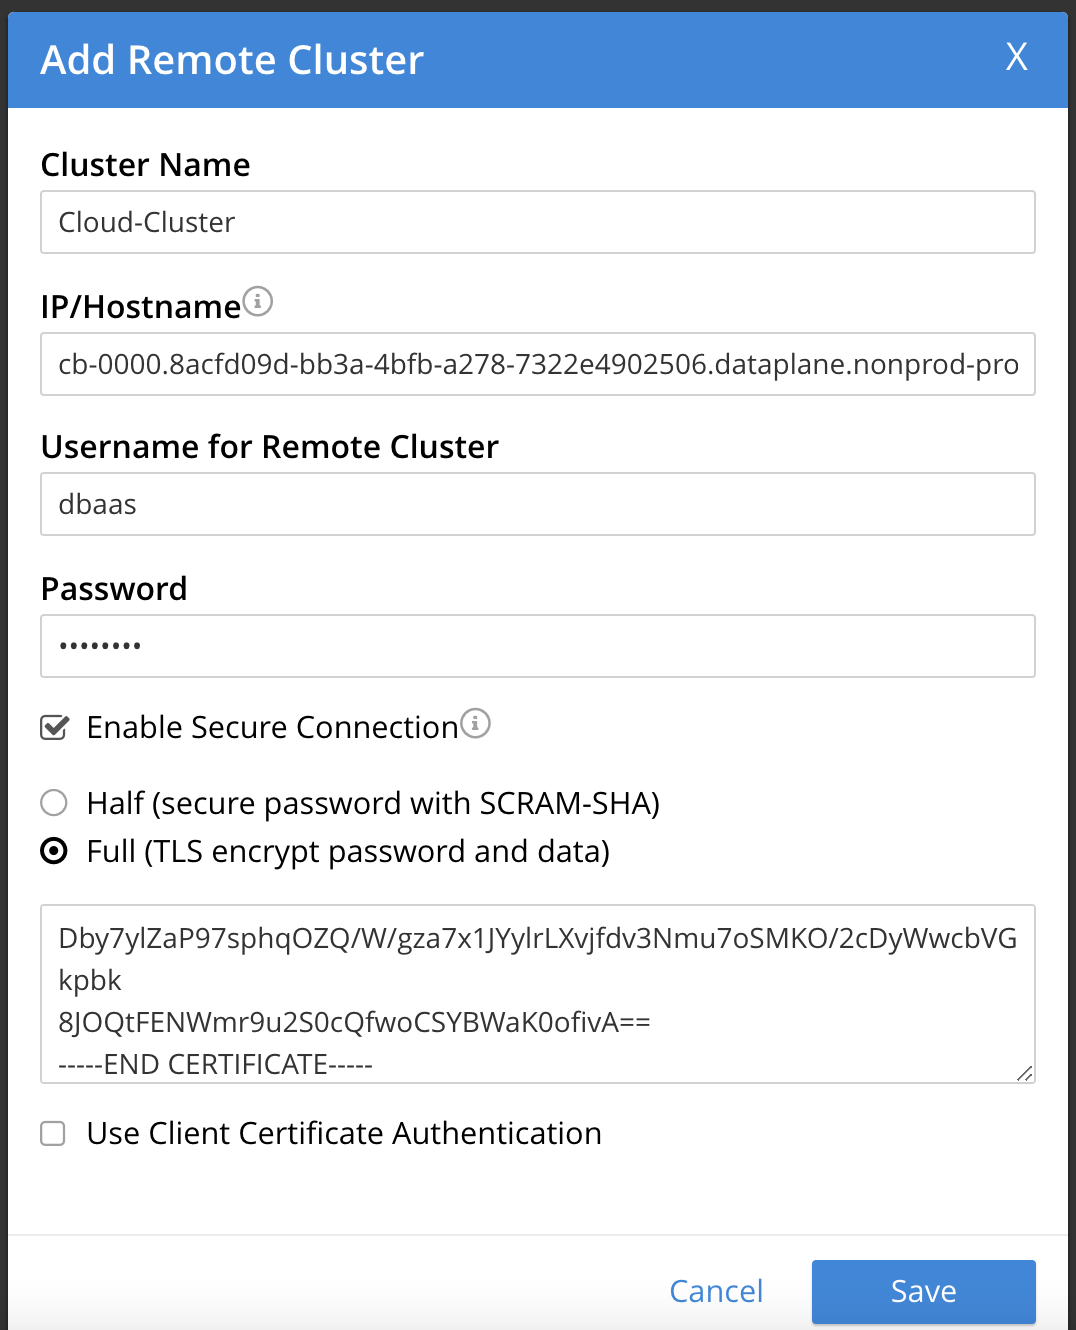Open the IP/Hostname info tooltip icon
Viewport: 1076px width, 1330px height.
(x=259, y=301)
